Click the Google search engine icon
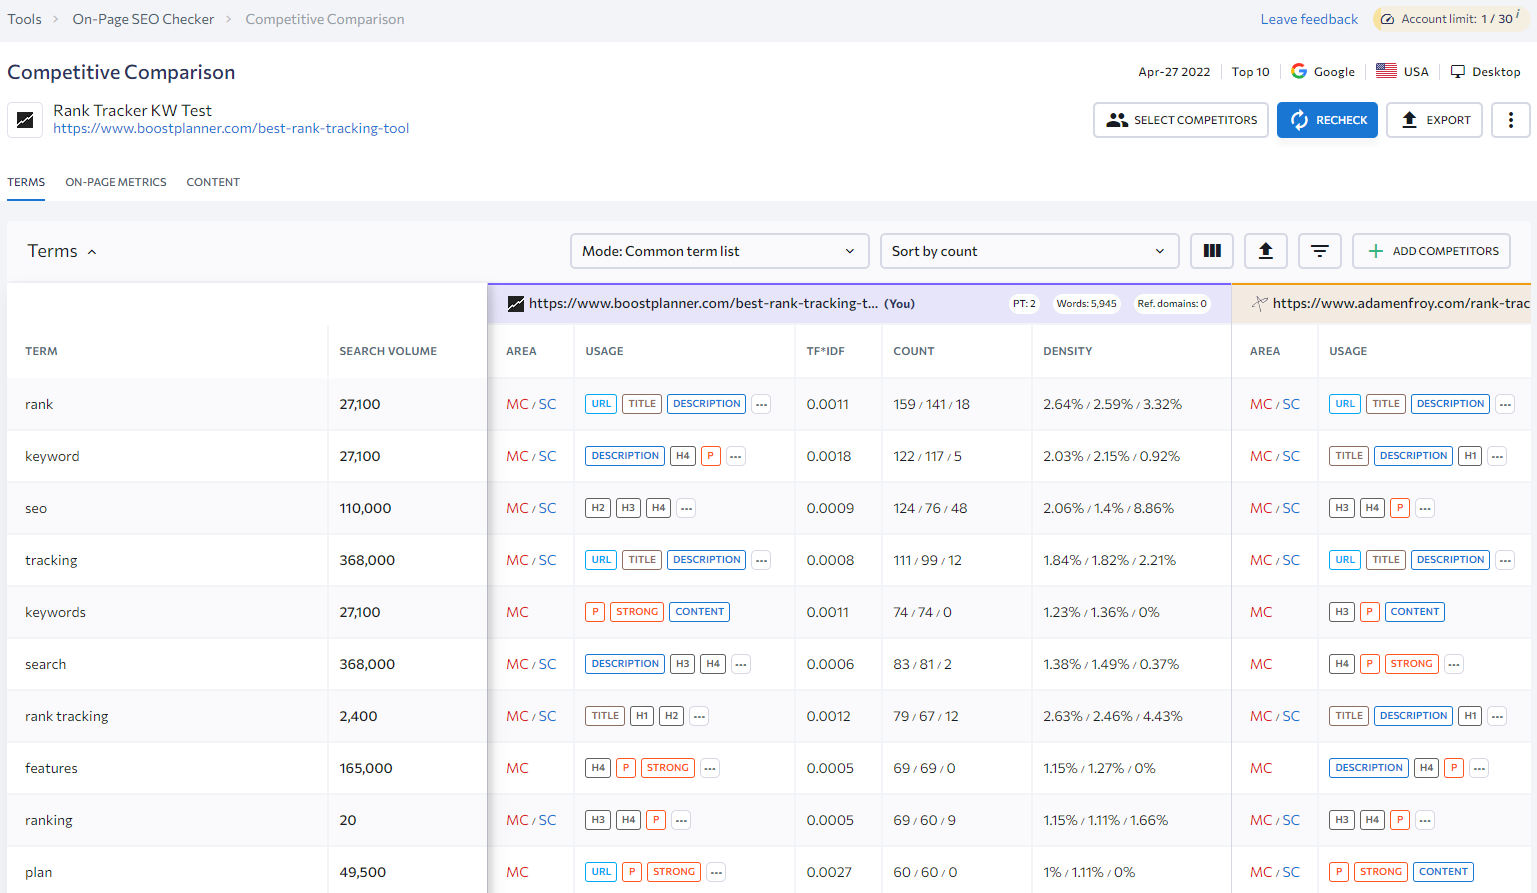1537x893 pixels. click(1299, 71)
